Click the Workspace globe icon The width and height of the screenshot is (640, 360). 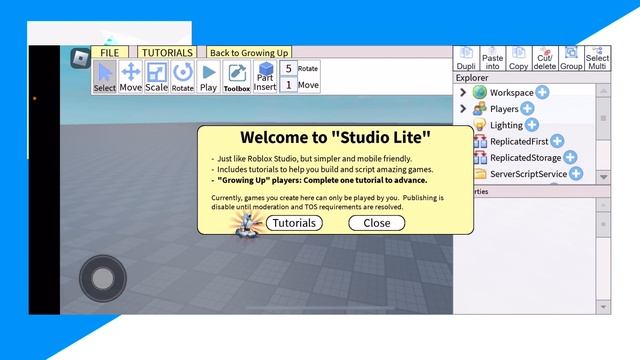480,92
